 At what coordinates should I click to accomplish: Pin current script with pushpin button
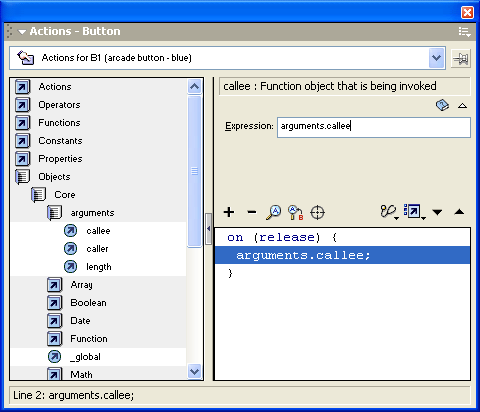point(461,59)
